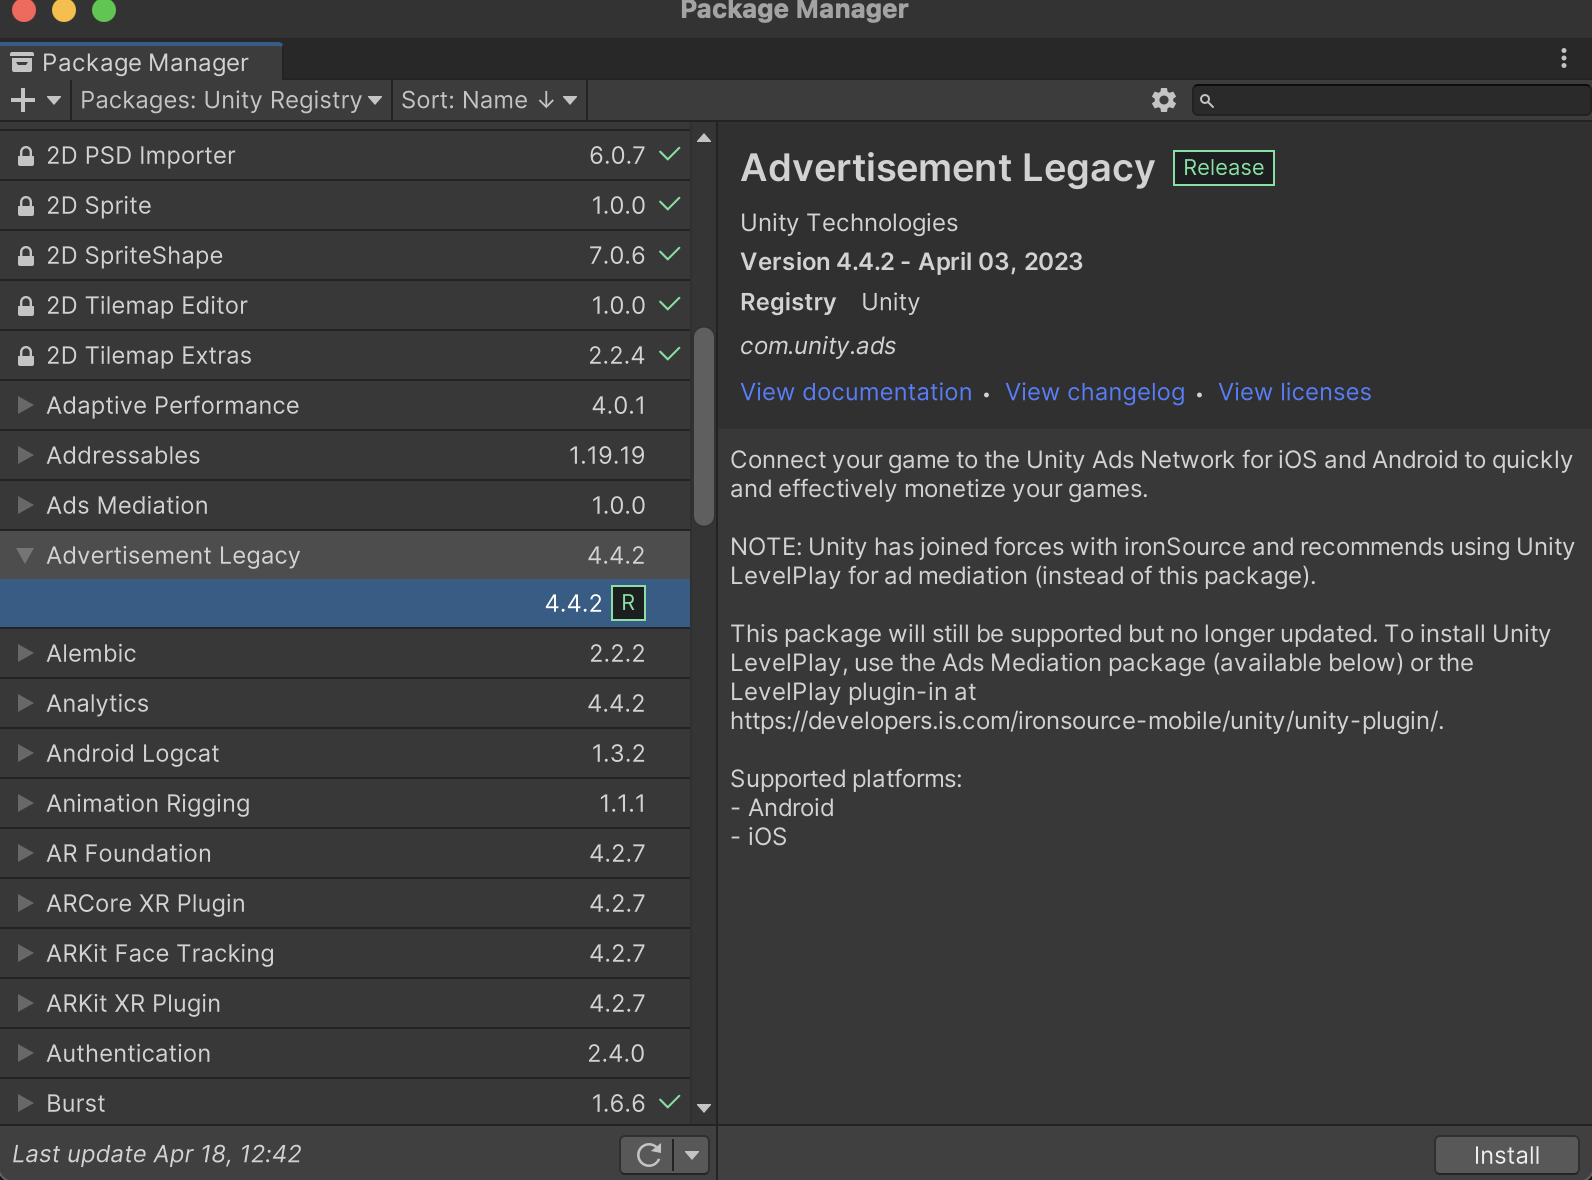Open the View documentation link
Viewport: 1592px width, 1180px height.
[x=856, y=392]
